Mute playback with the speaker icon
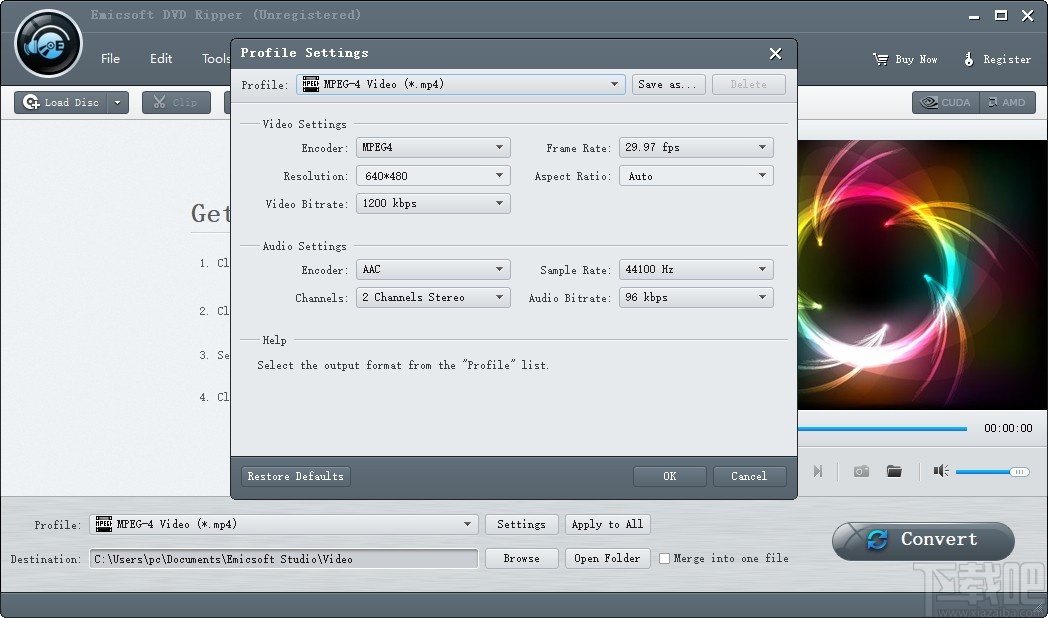 (939, 471)
